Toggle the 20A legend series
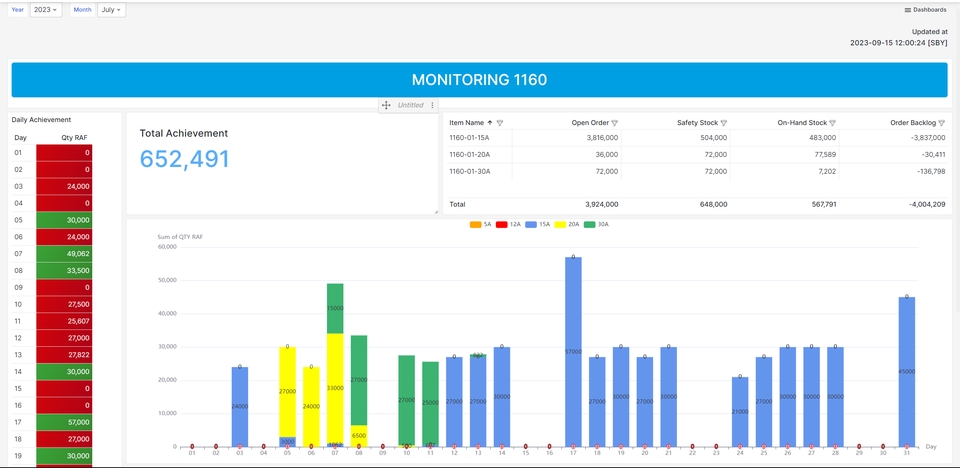 568,224
